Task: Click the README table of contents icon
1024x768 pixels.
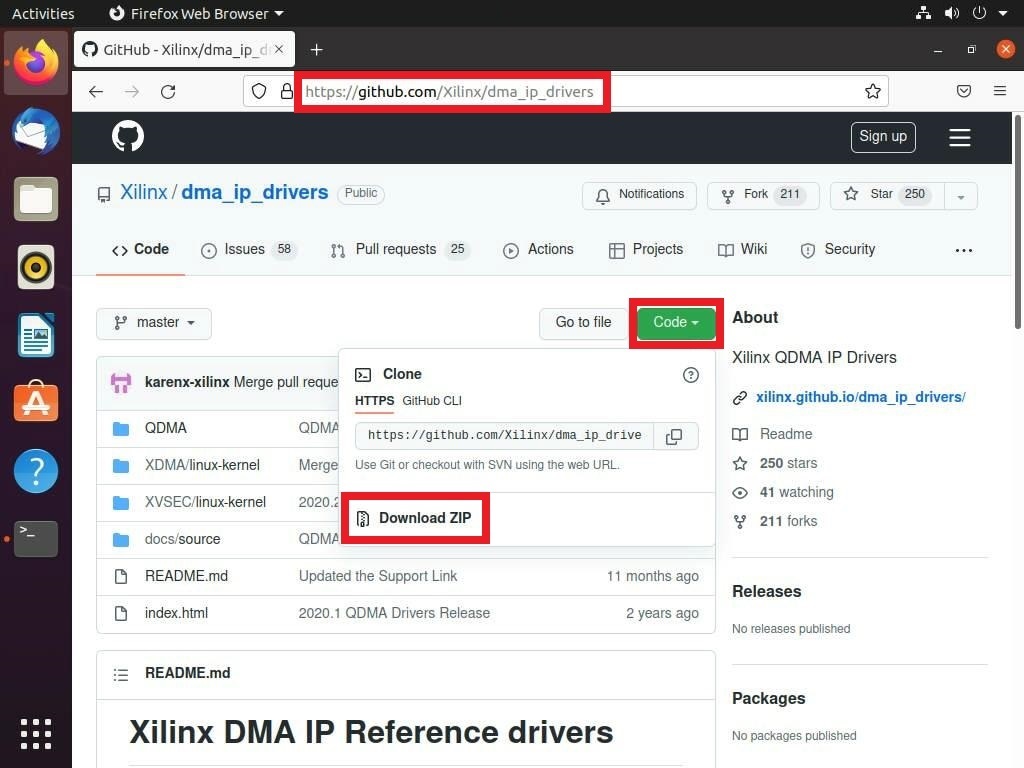Action: tap(121, 675)
